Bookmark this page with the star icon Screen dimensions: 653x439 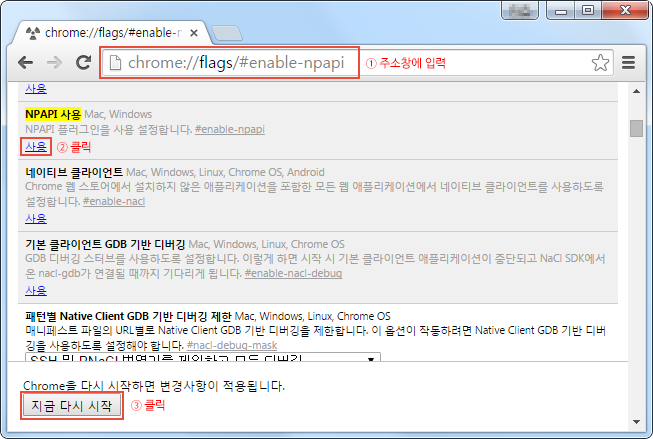click(x=600, y=63)
